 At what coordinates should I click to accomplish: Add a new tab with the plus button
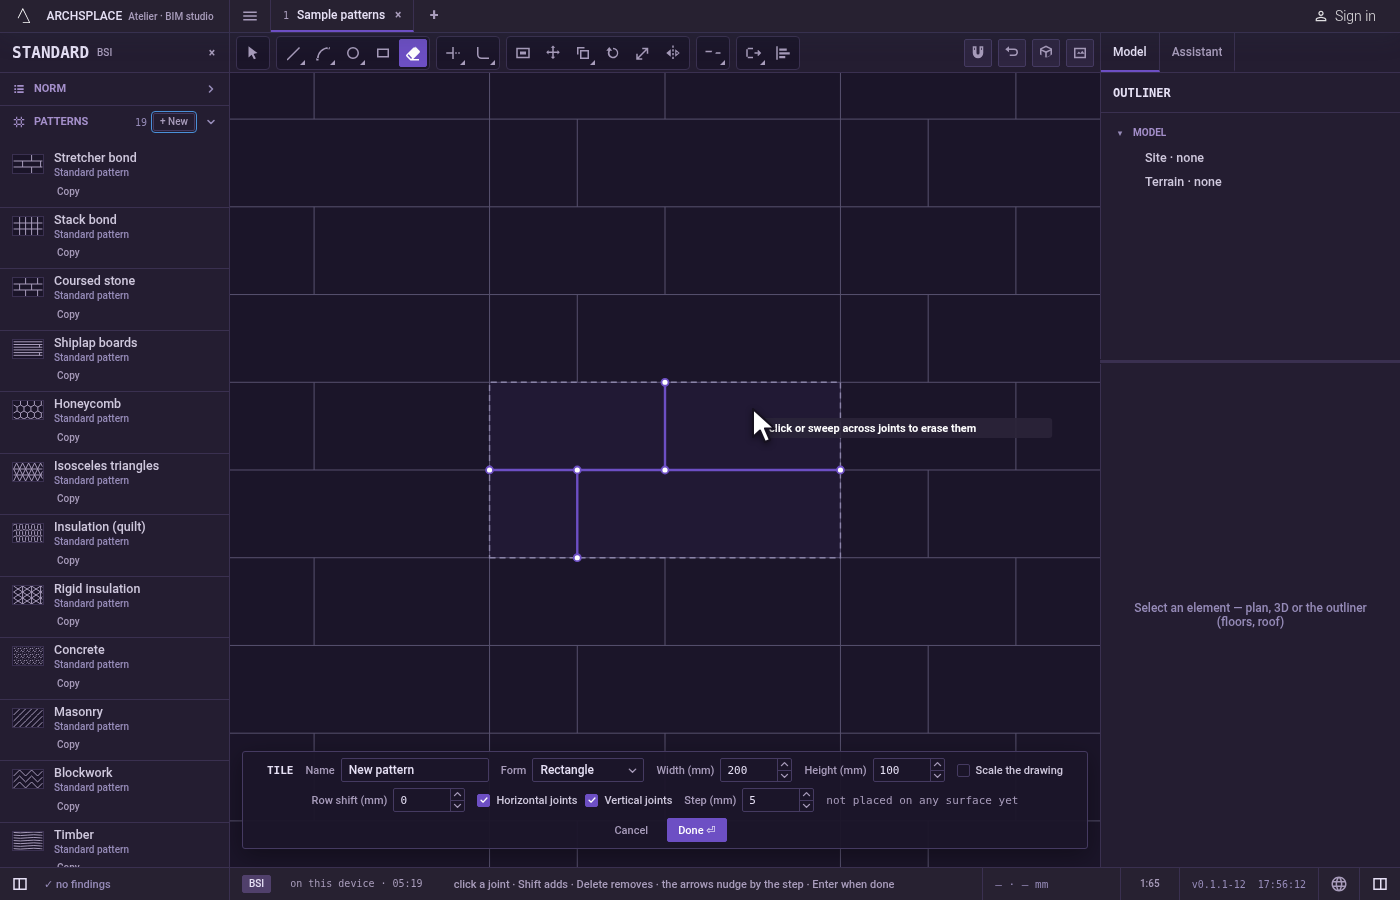click(434, 15)
